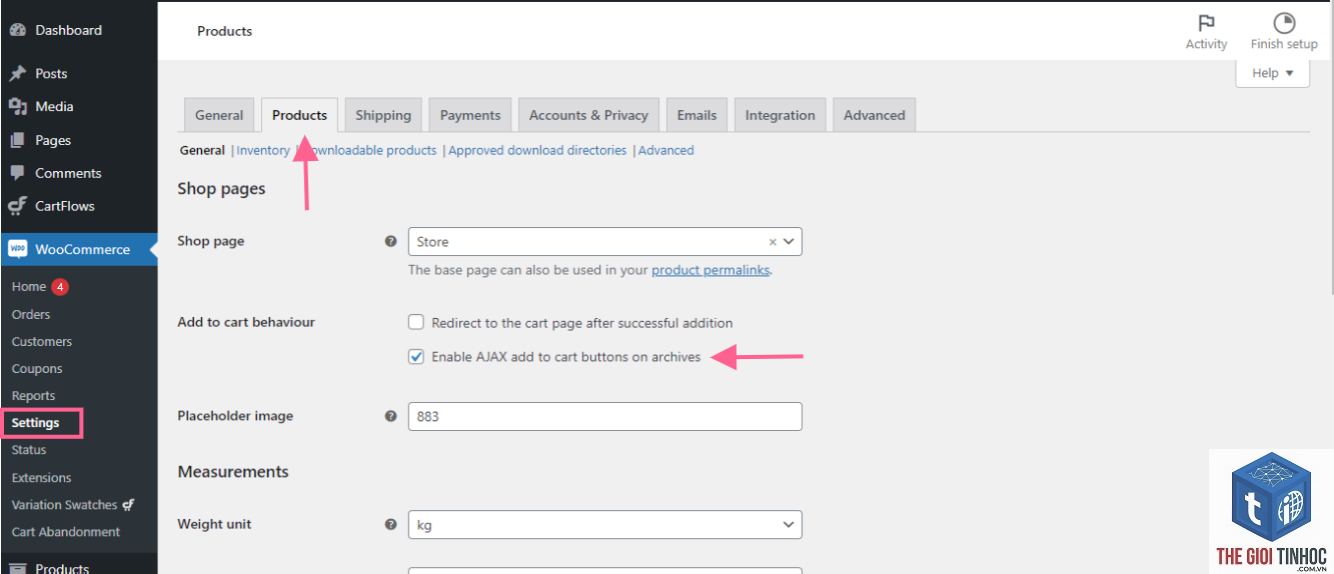
Task: Open the Activity flag icon
Action: pos(1206,23)
